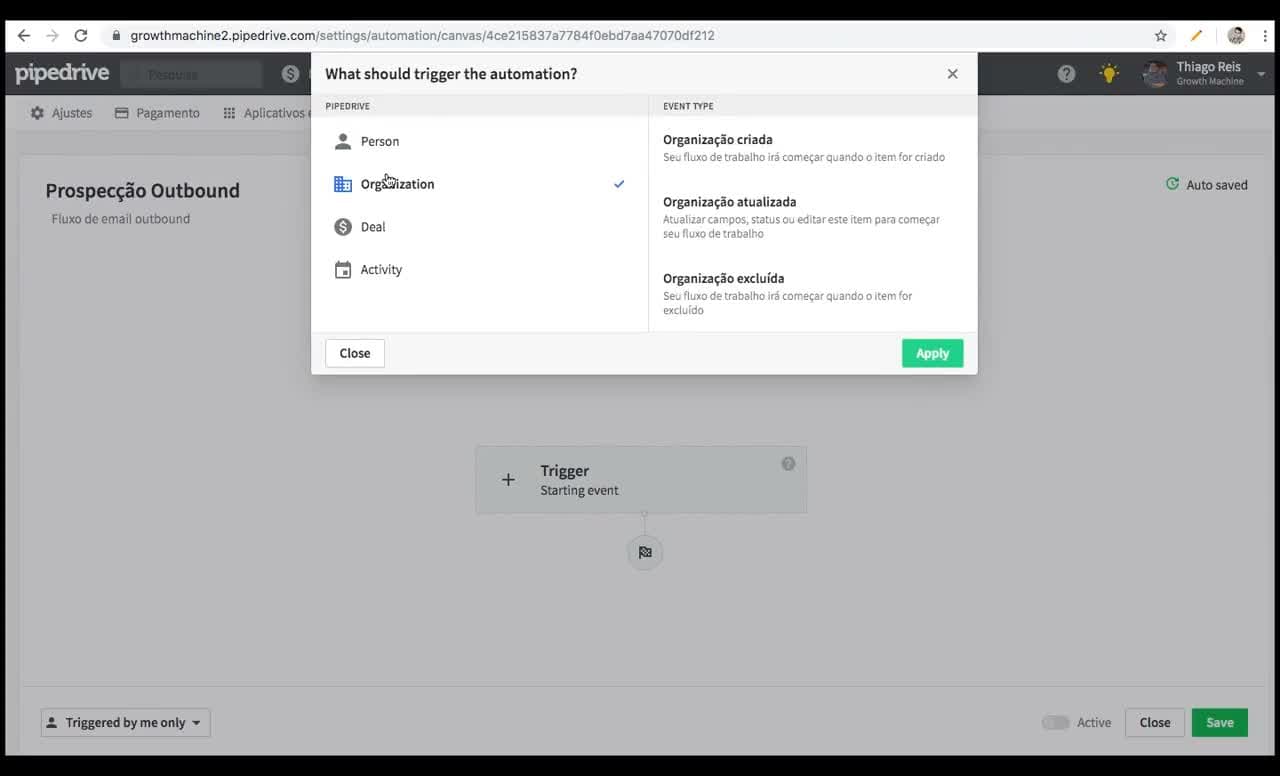
Task: Toggle the Active automation switch
Action: coord(1055,722)
